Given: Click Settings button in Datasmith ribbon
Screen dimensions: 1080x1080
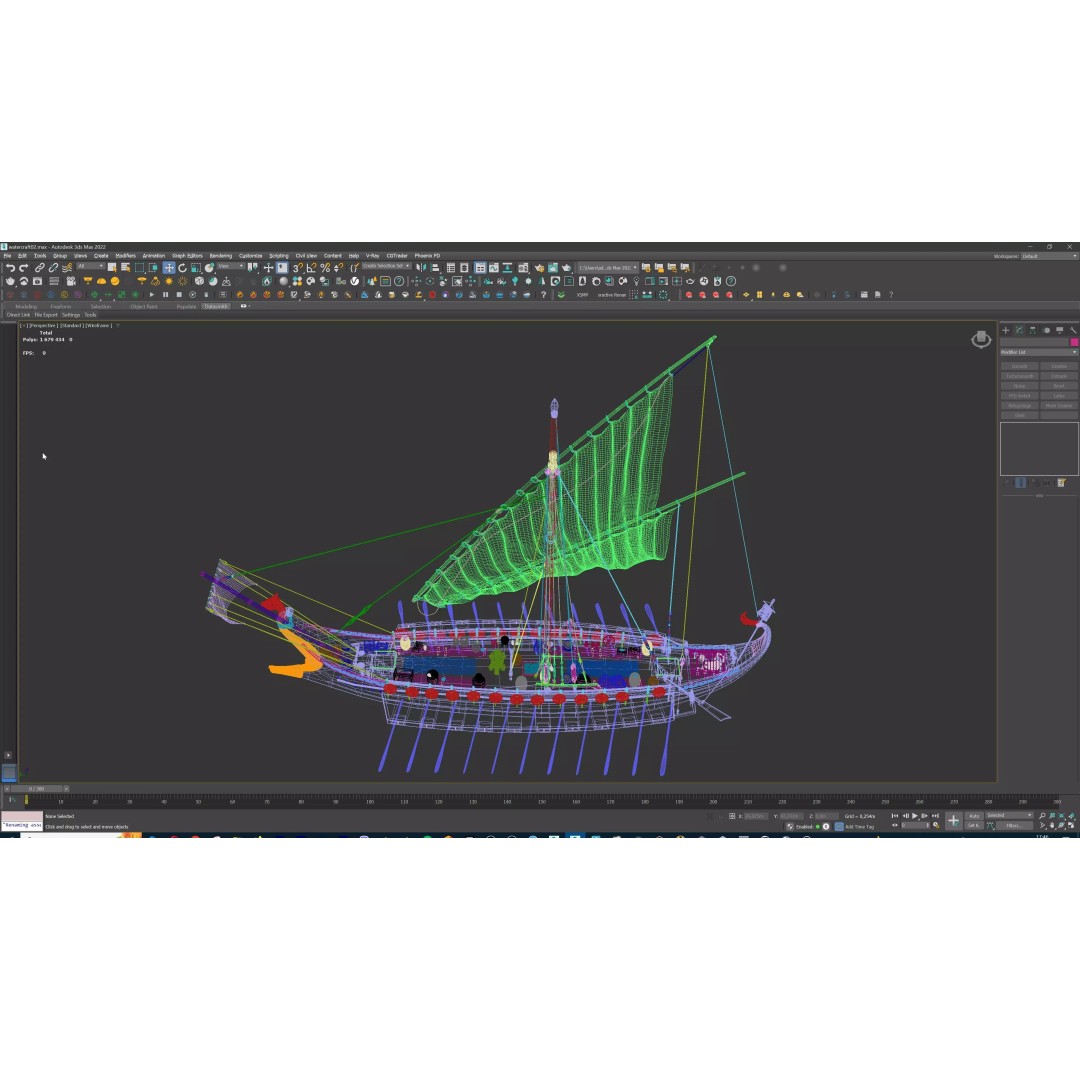Looking at the screenshot, I should click(x=71, y=315).
